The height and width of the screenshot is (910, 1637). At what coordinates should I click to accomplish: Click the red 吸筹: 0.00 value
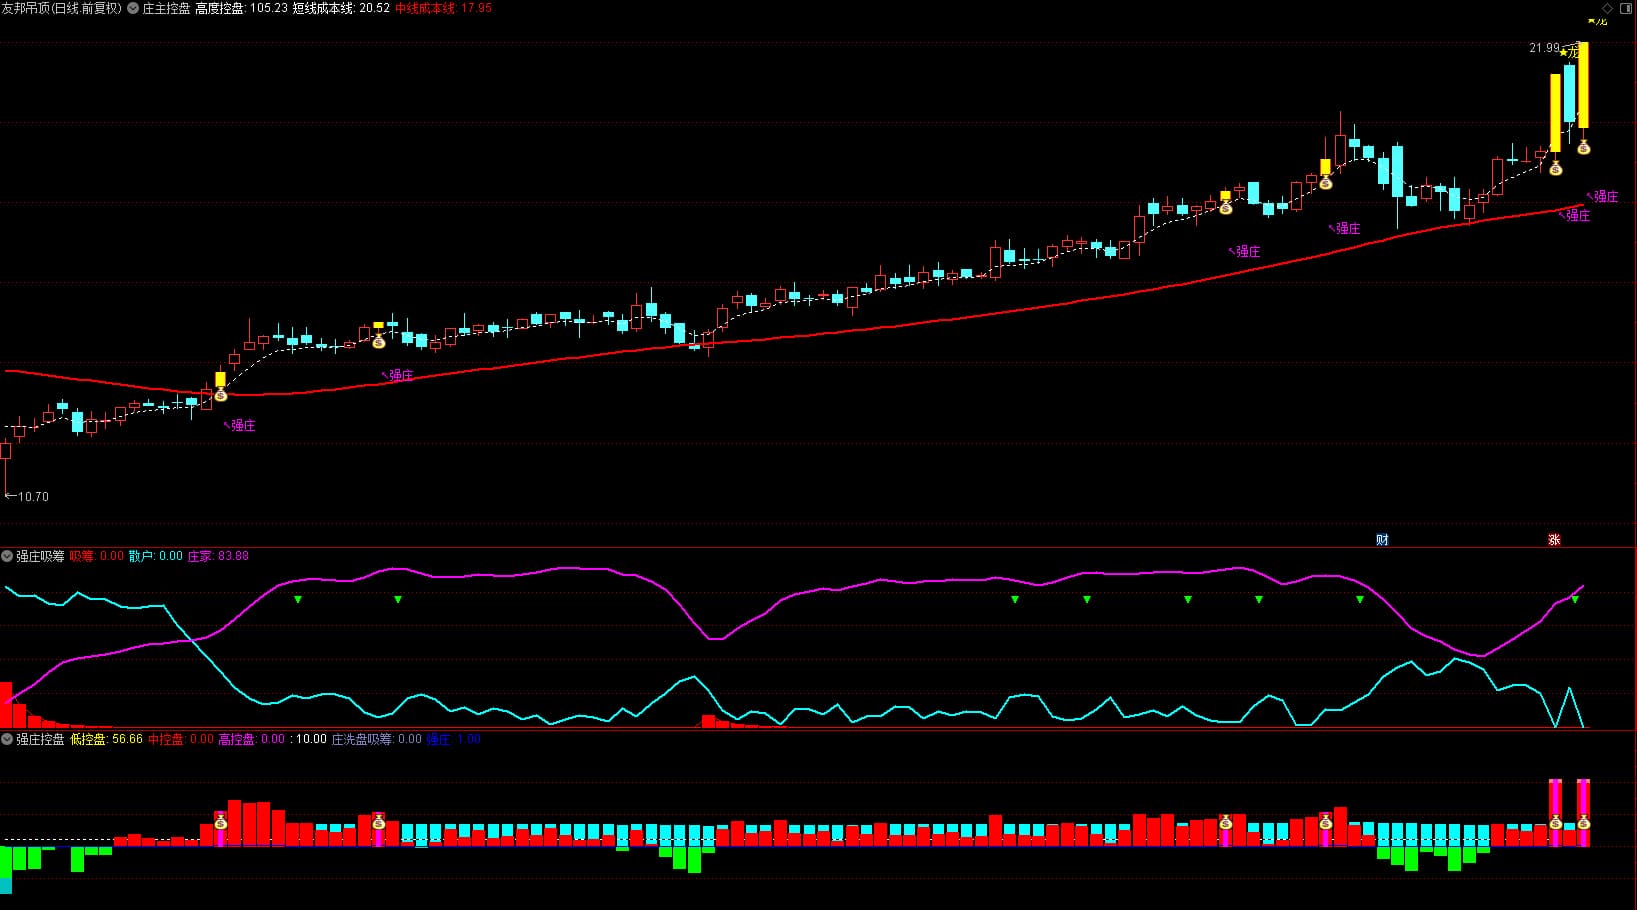coord(97,556)
